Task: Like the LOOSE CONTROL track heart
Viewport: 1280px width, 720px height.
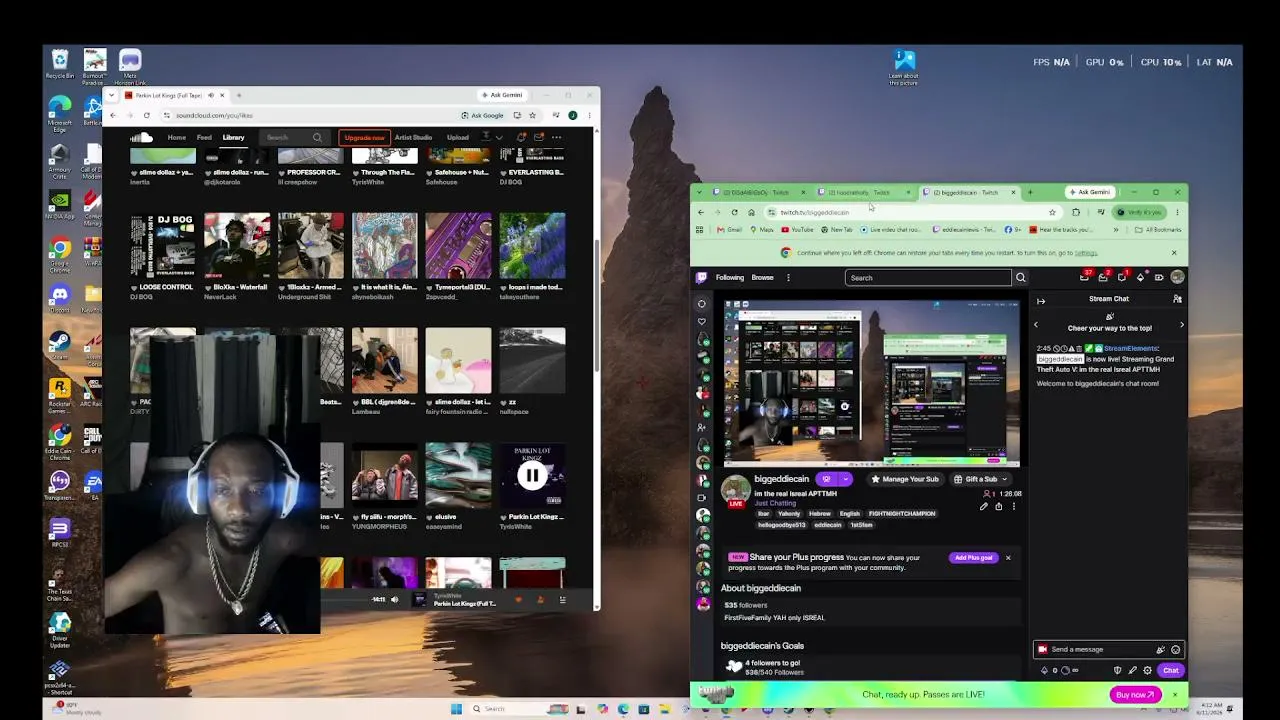Action: click(x=133, y=287)
